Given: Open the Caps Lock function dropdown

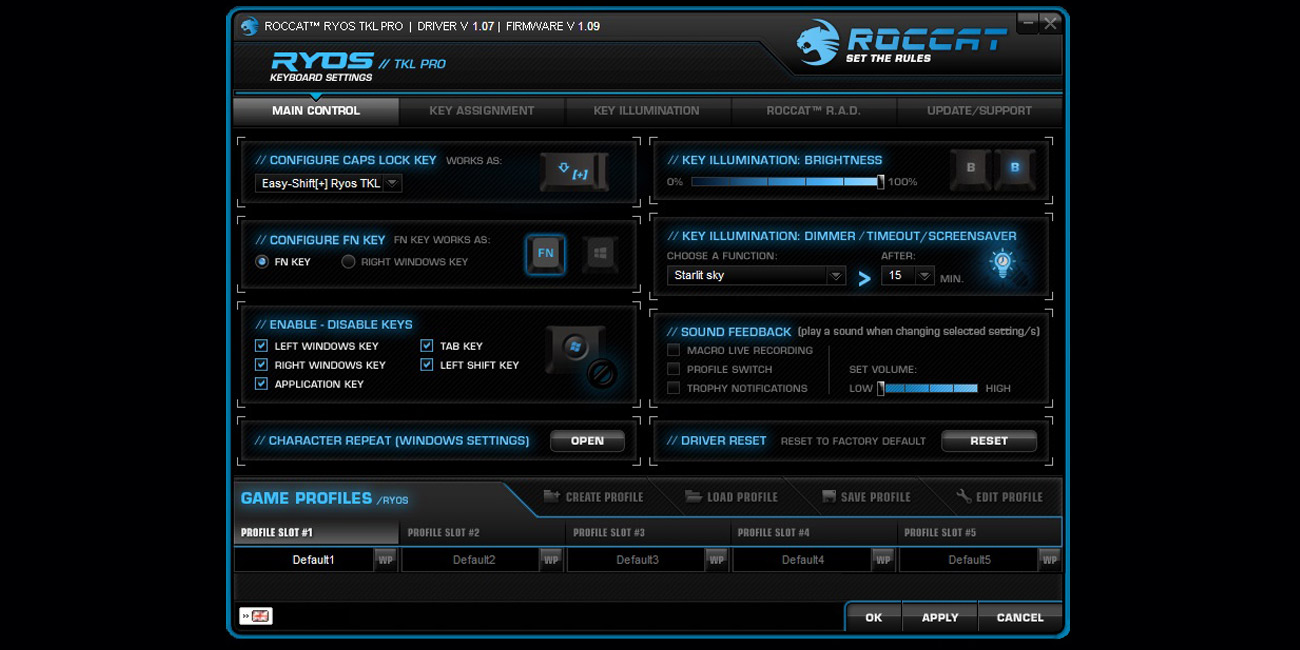Looking at the screenshot, I should click(x=329, y=183).
